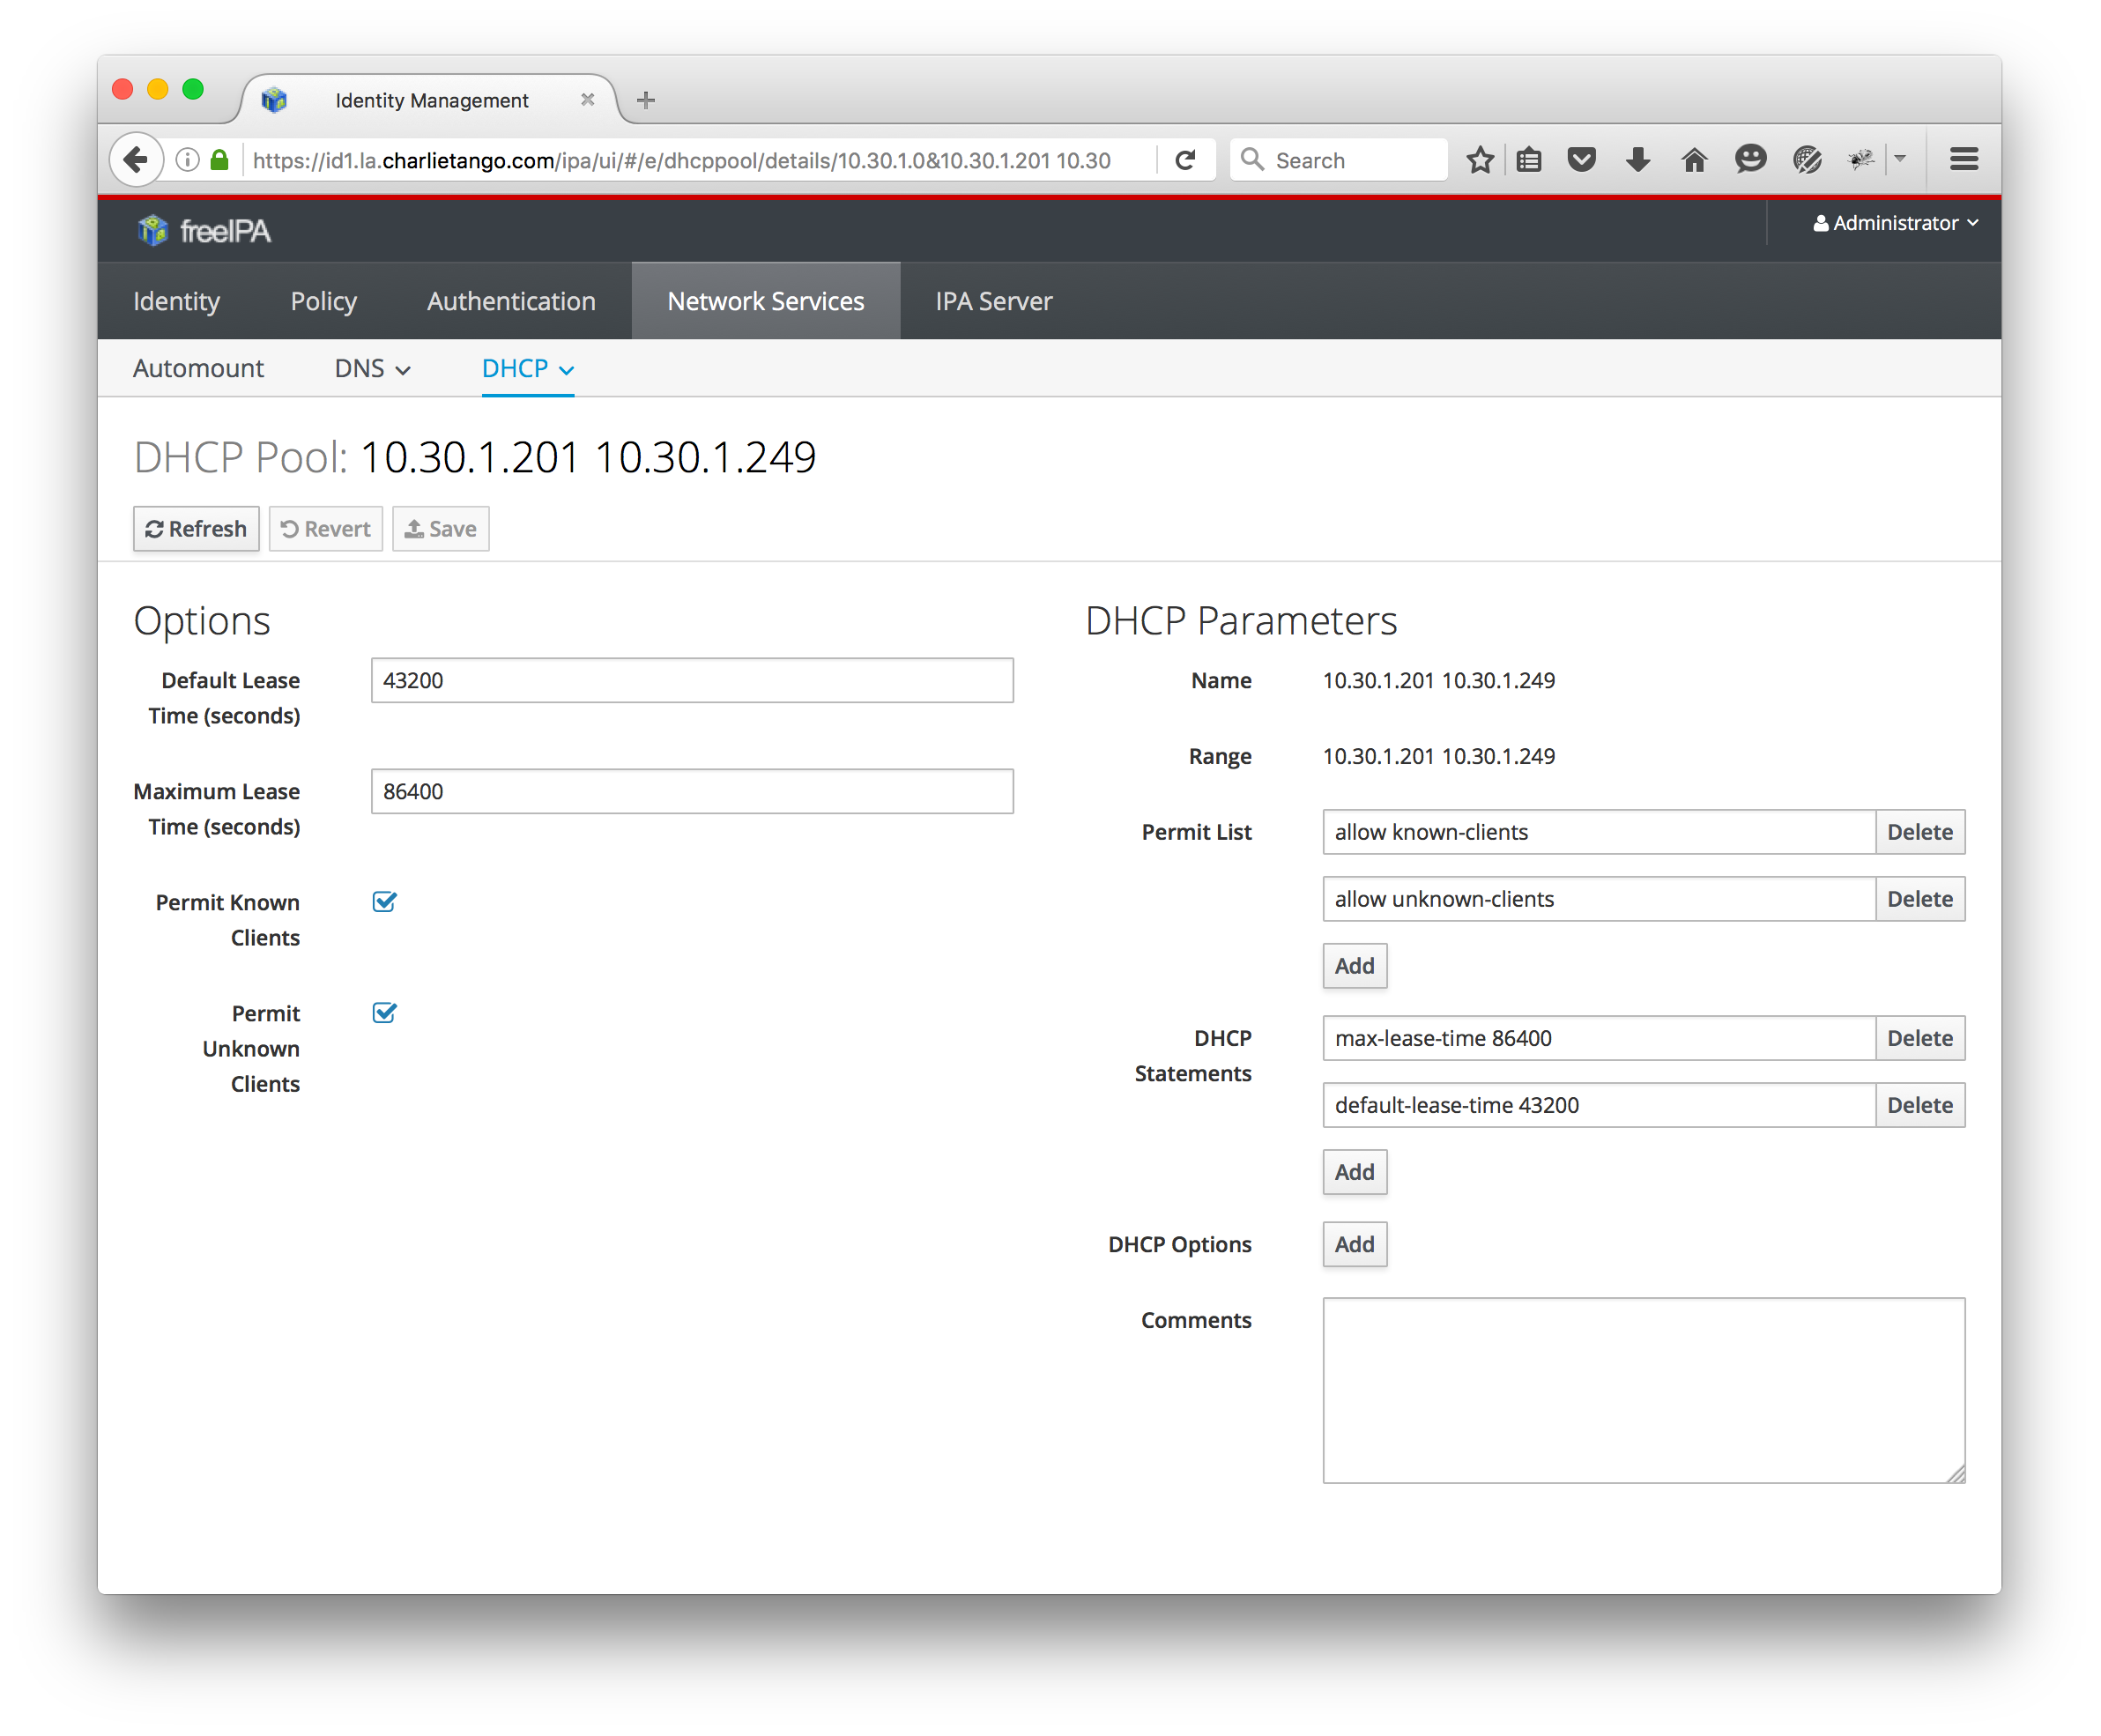Click the 'DHCP Pool: 10.30.1.201 10.30.1.249' heading
Screen dimensions: 2101x1736
[475, 457]
